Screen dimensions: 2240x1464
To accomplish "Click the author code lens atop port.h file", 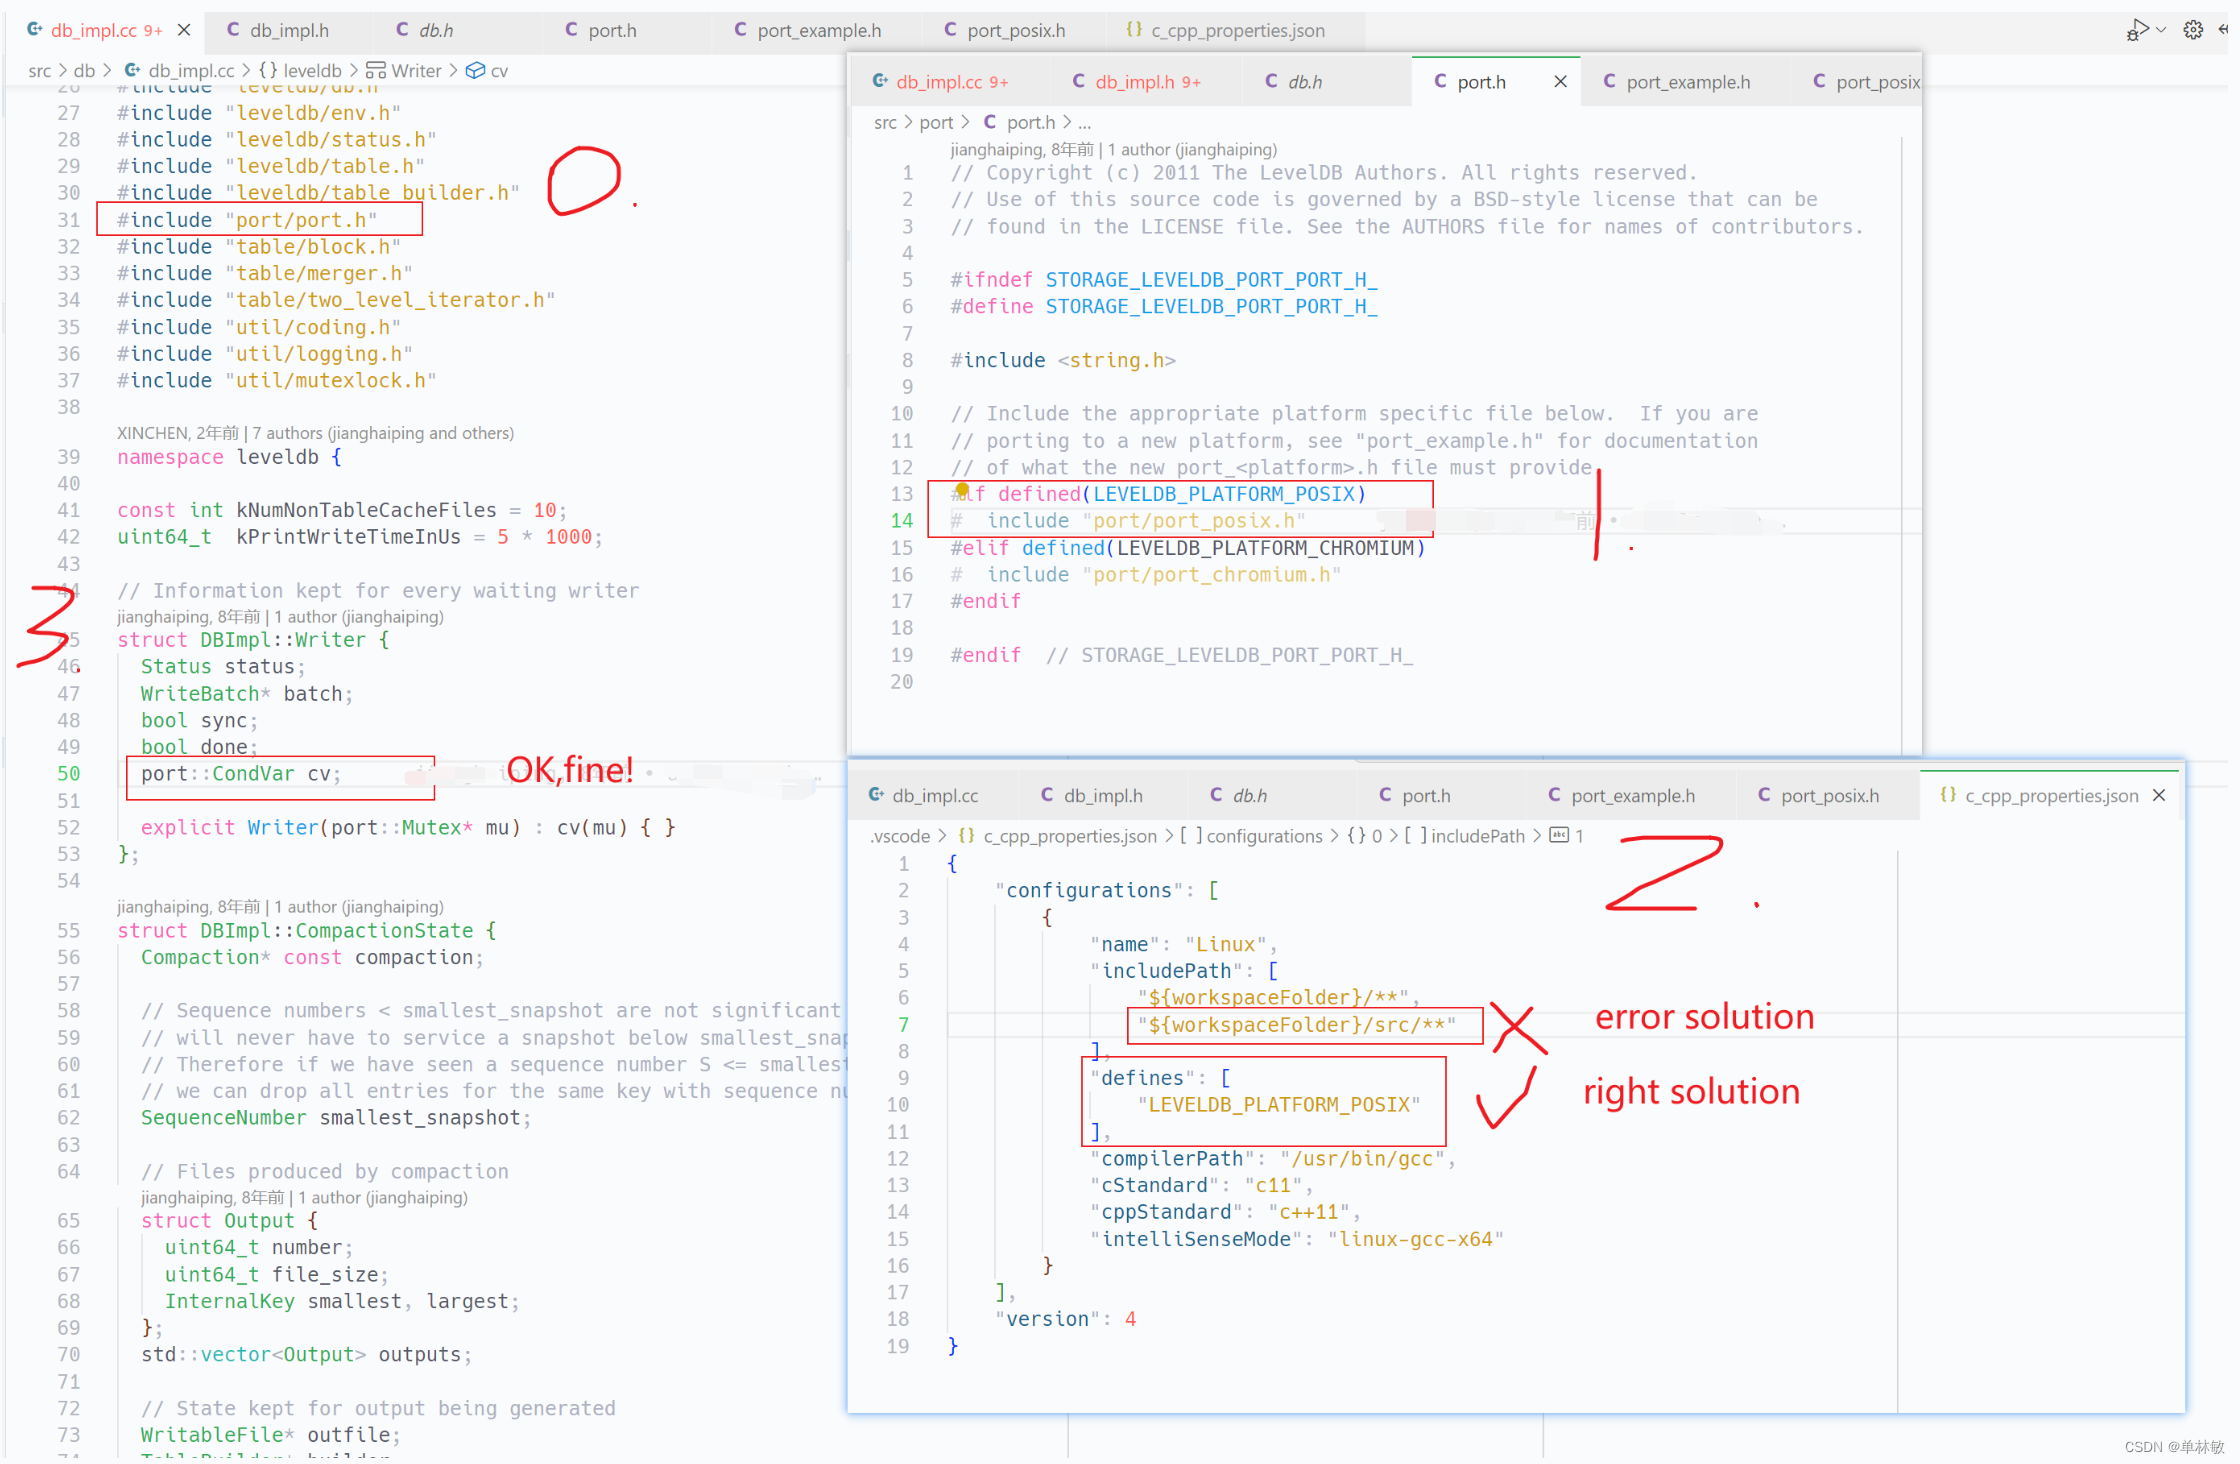I will point(1113,149).
